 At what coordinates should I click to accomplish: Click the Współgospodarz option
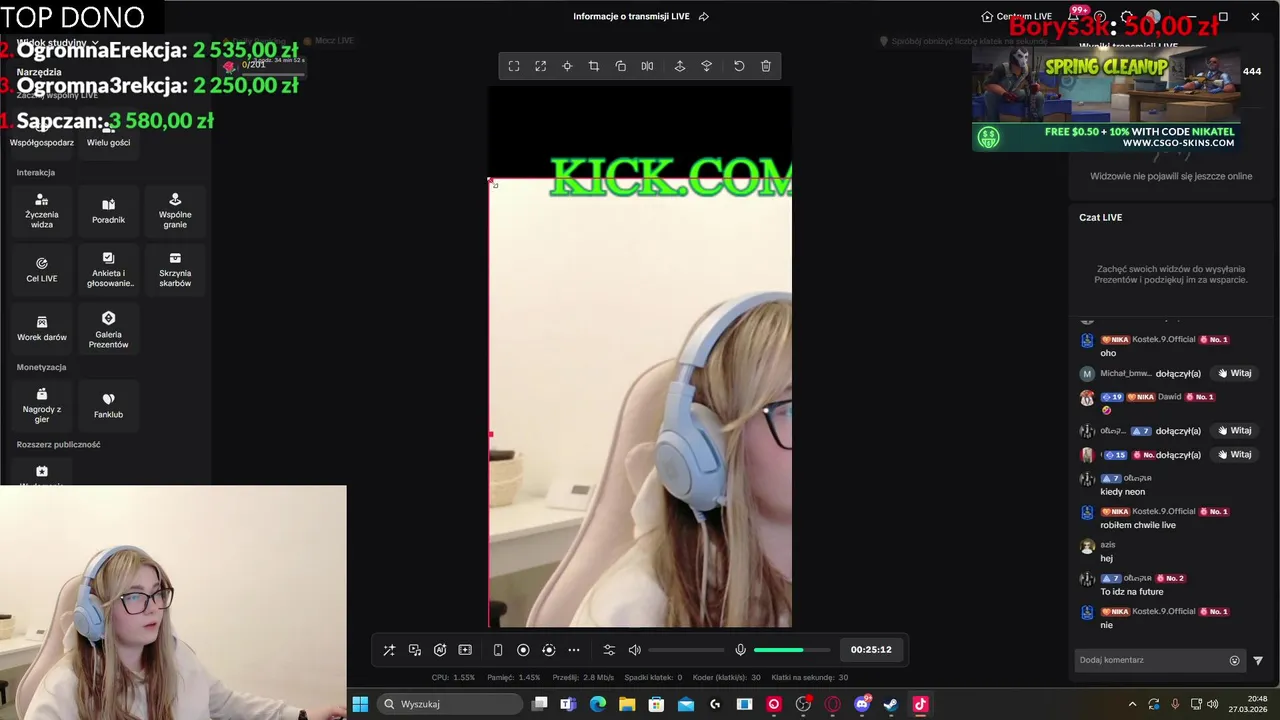click(42, 136)
